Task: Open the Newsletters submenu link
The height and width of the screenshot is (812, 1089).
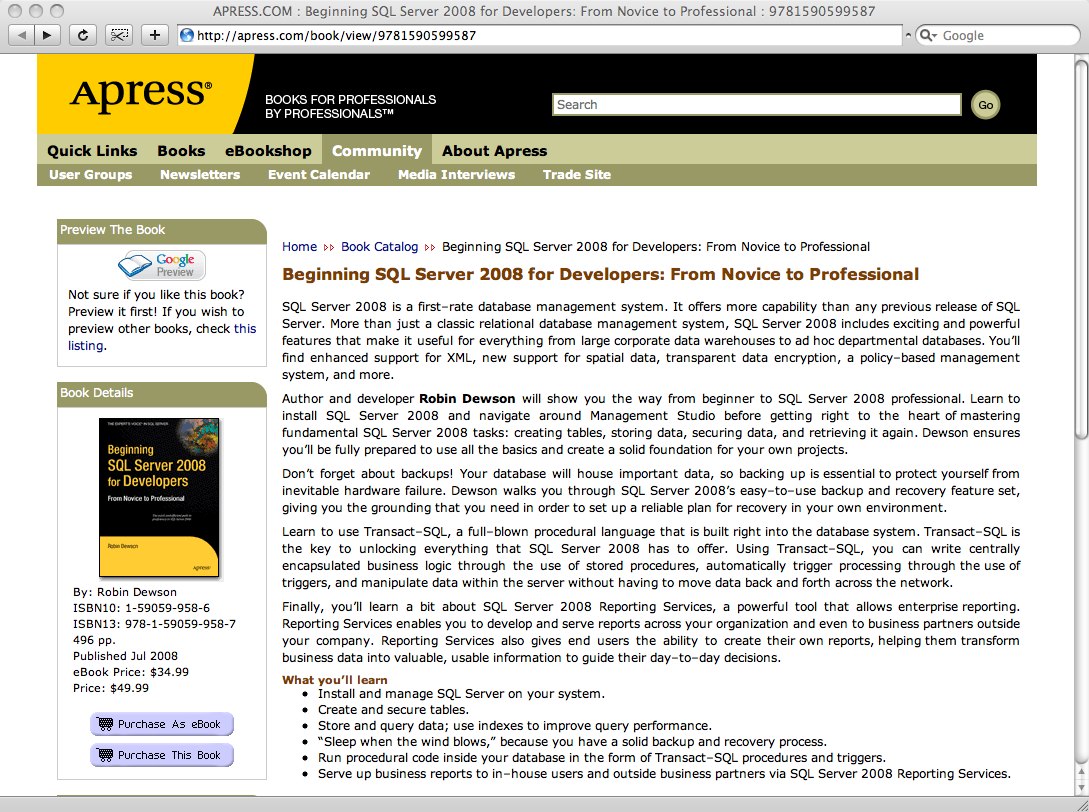Action: (200, 175)
